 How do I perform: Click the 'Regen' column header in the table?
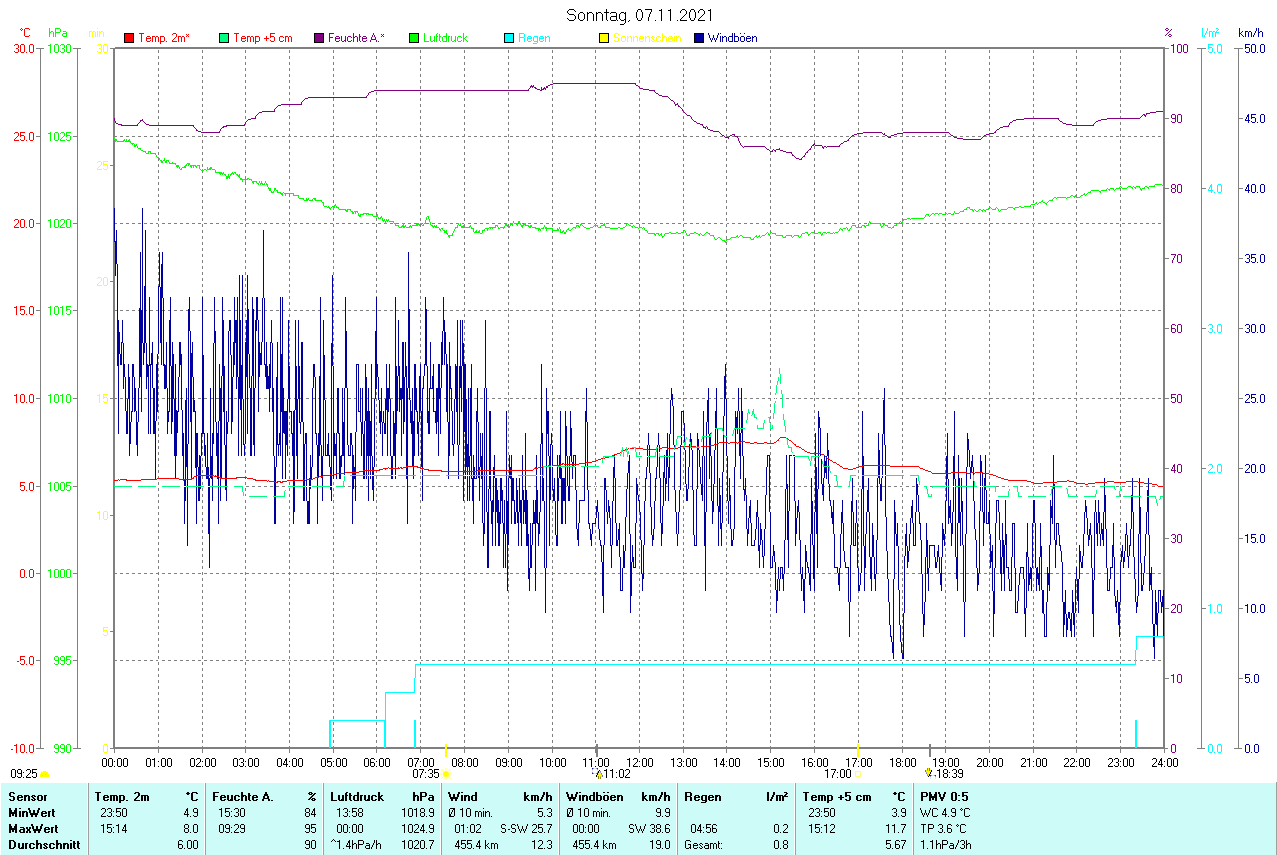pos(702,797)
